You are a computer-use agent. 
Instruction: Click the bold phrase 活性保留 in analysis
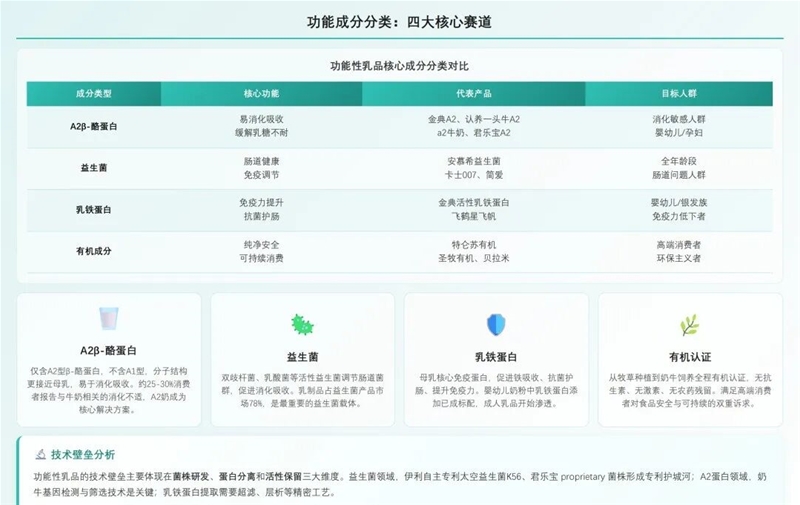pyautogui.click(x=284, y=477)
